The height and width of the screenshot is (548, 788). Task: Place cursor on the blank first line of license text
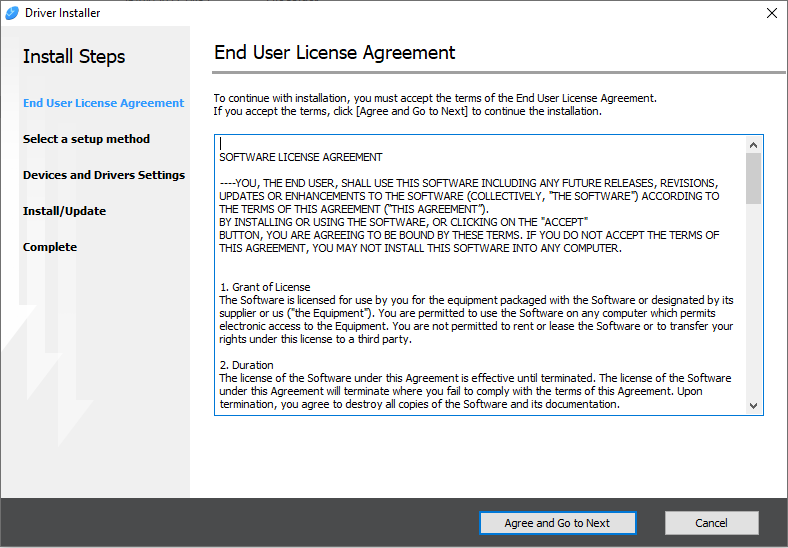point(400,143)
